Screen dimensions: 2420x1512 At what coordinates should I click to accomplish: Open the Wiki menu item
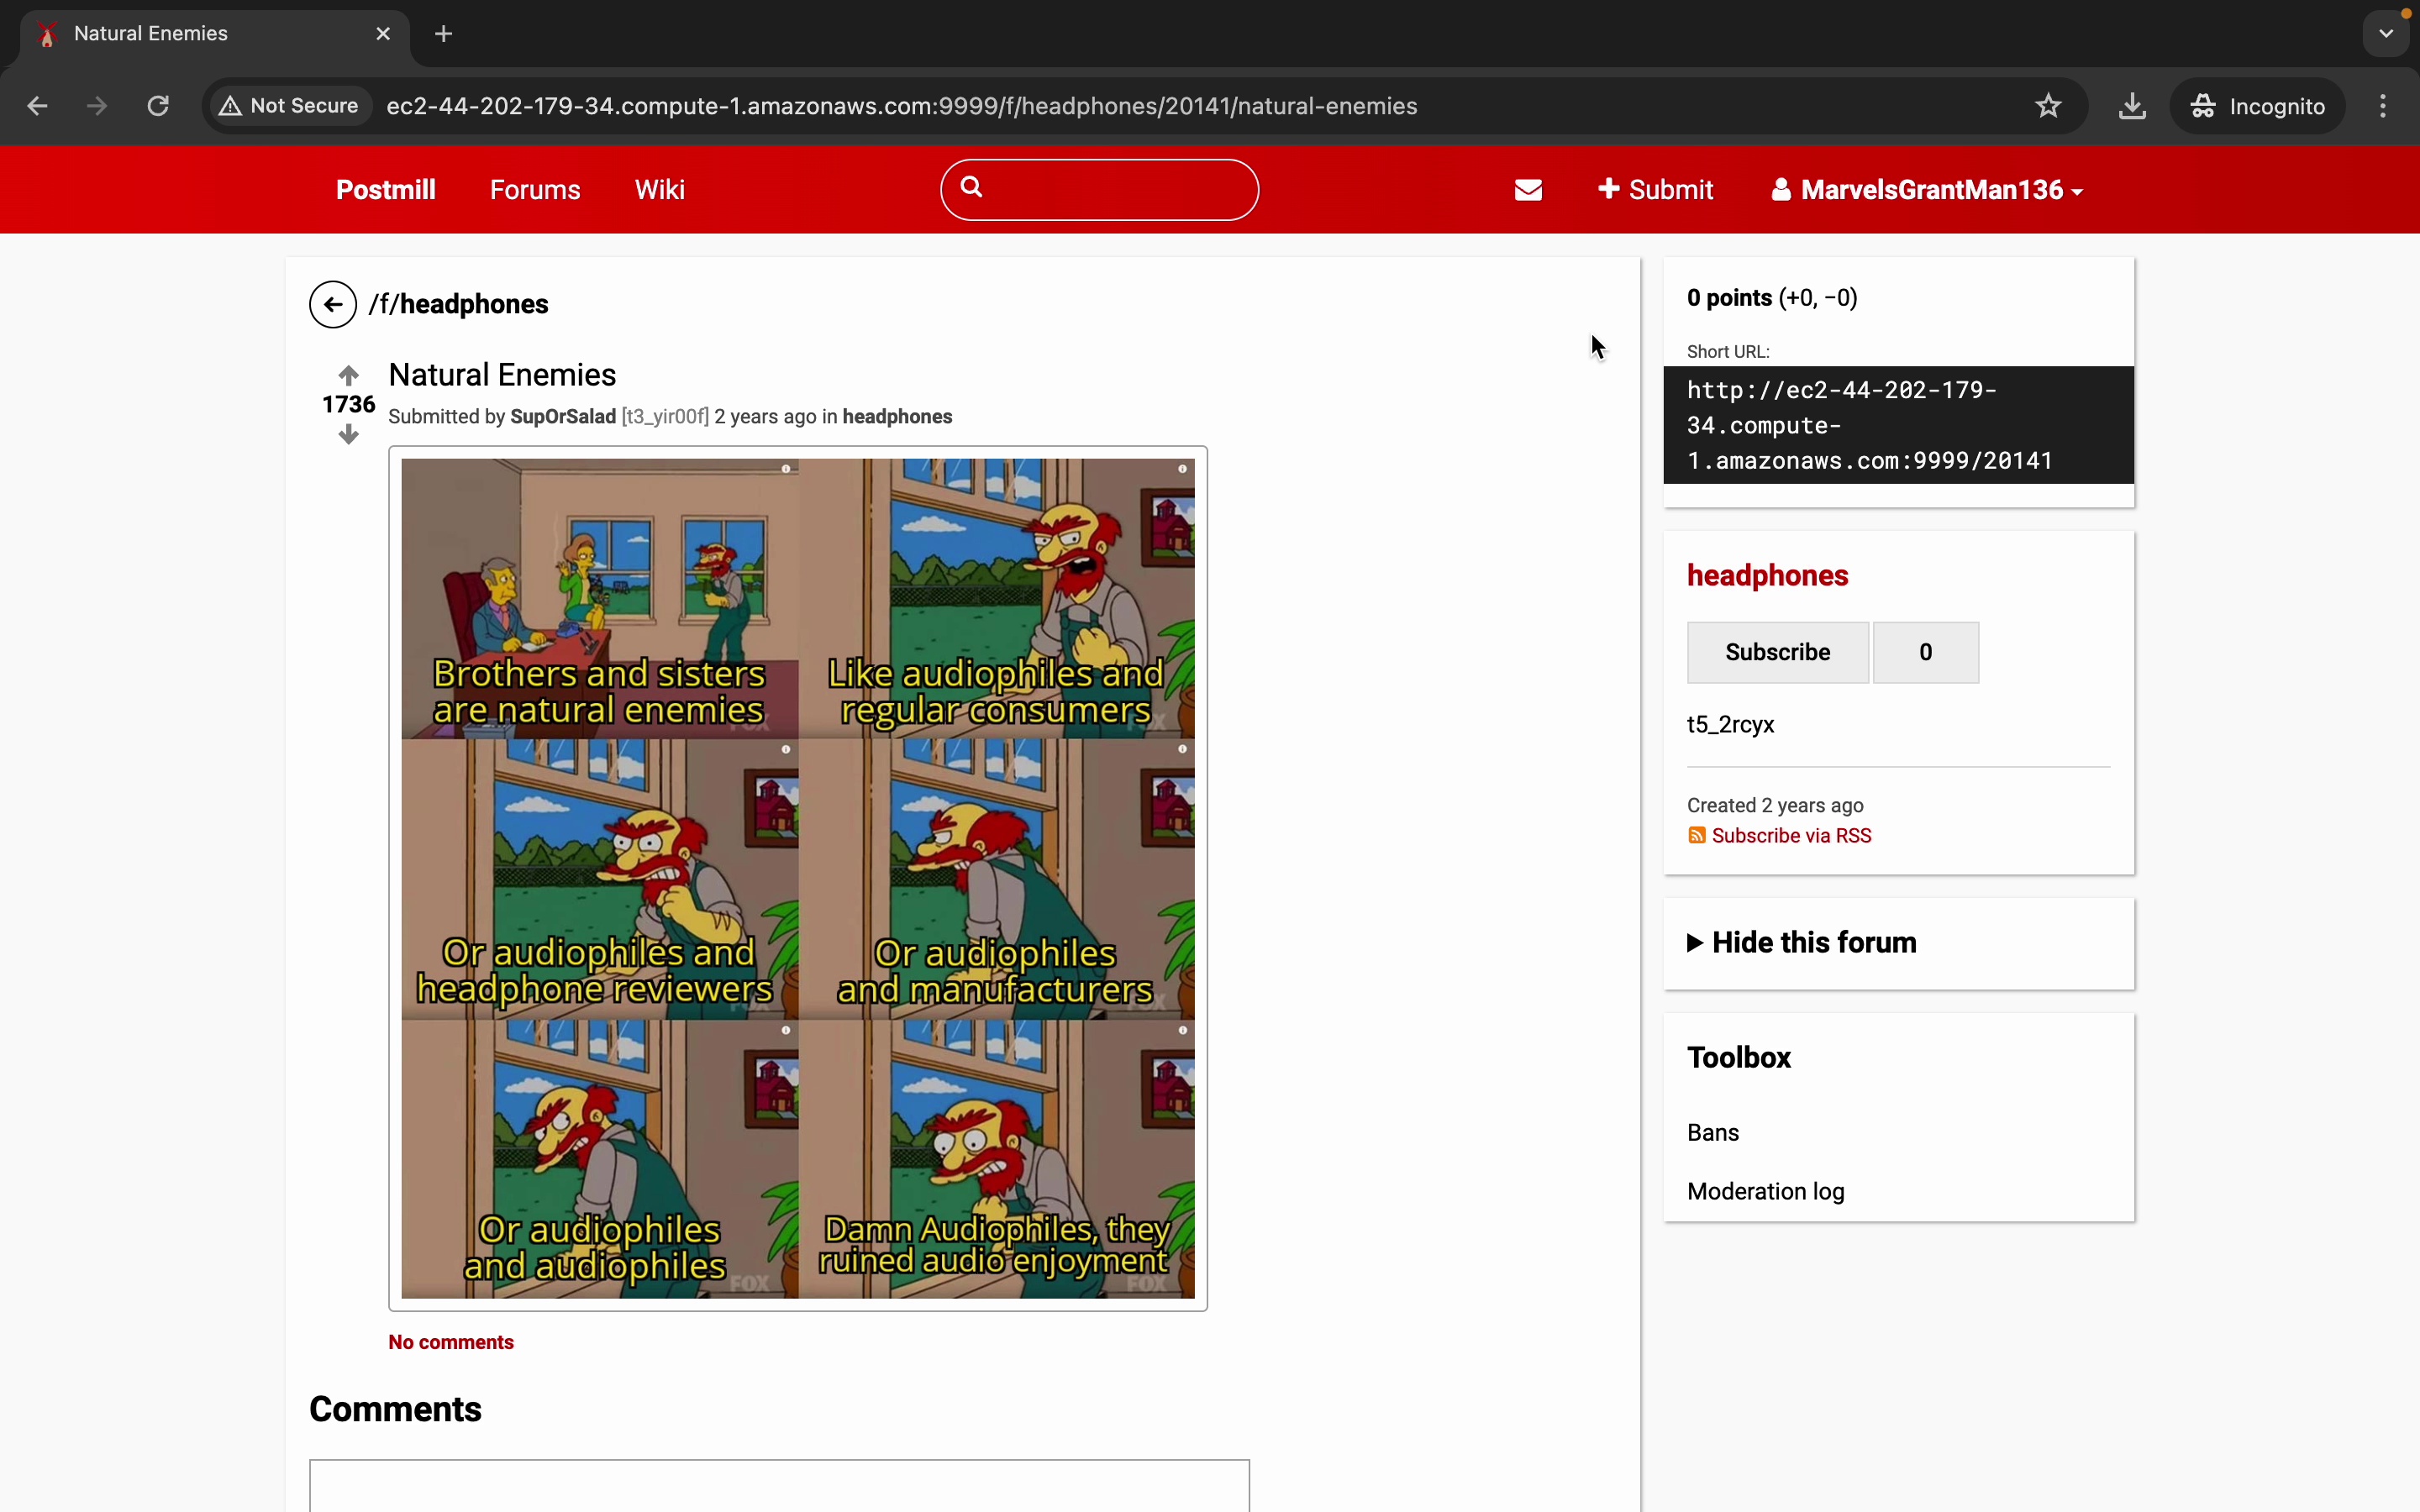pos(659,190)
